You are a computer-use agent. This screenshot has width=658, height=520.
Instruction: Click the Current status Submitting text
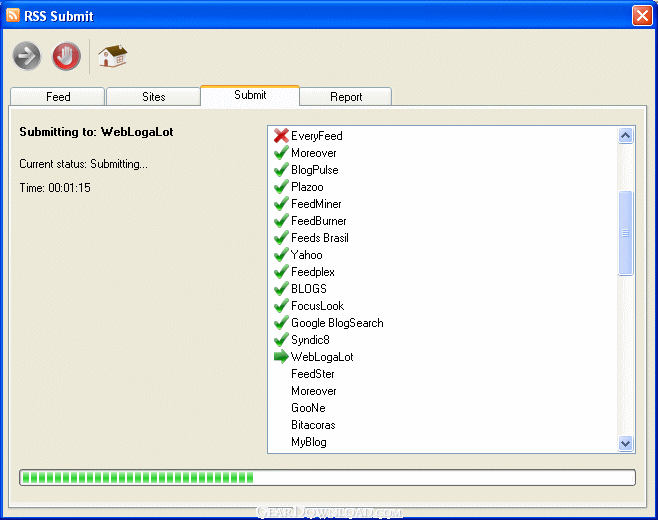point(83,164)
